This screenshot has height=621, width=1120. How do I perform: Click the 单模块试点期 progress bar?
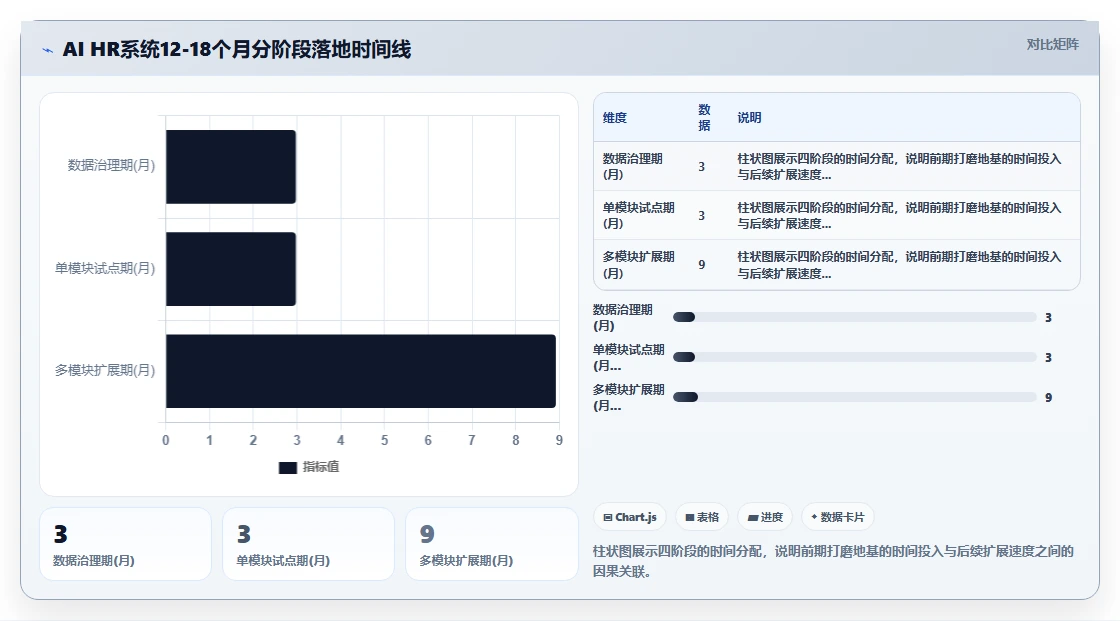[854, 357]
